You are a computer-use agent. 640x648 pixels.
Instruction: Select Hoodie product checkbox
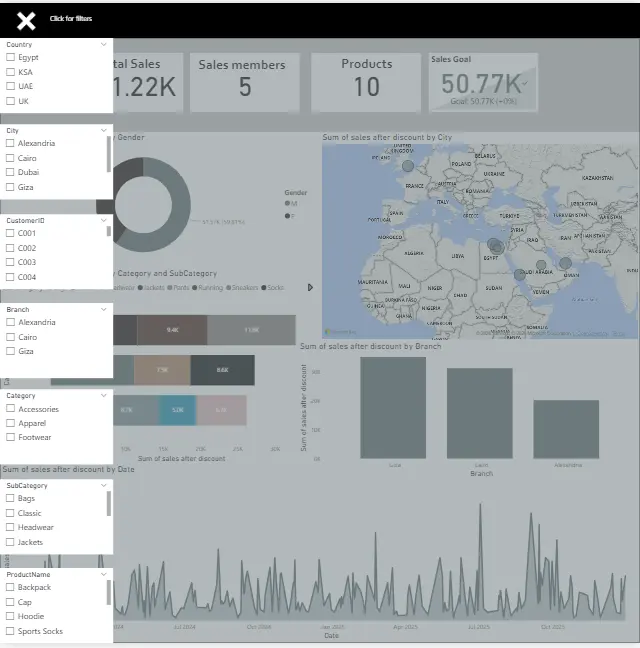click(10, 616)
